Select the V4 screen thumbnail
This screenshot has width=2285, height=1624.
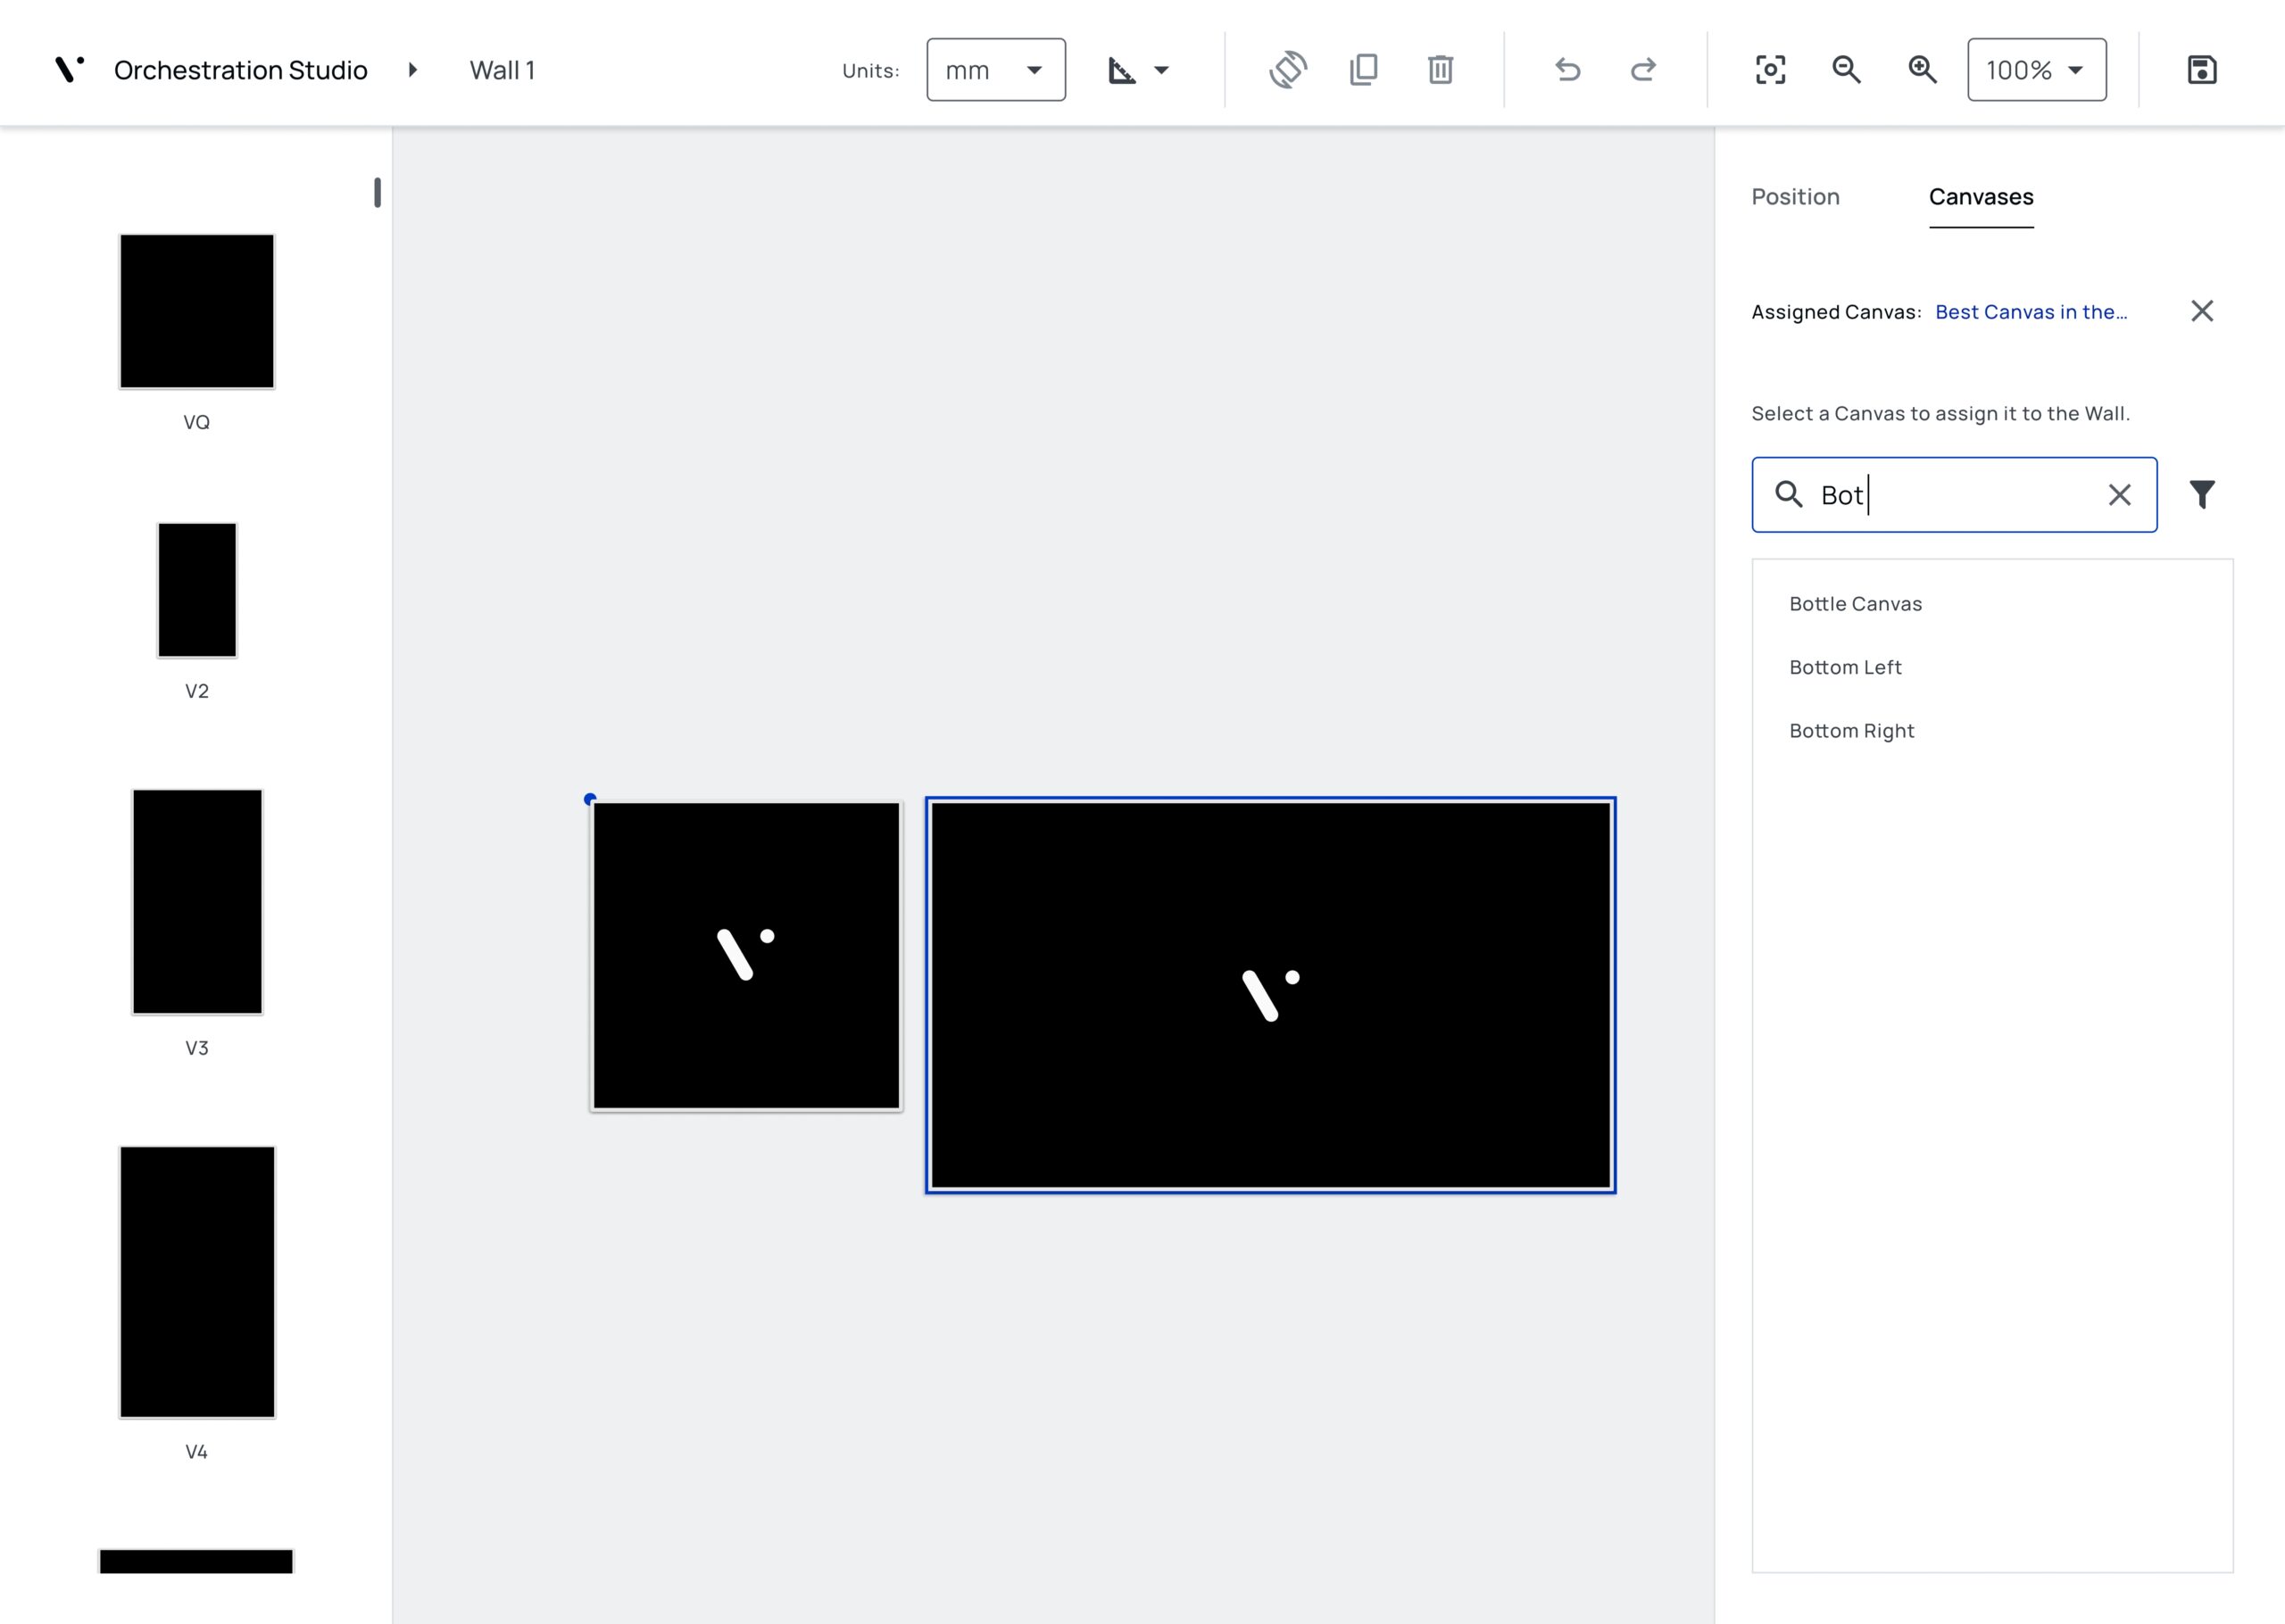pyautogui.click(x=197, y=1282)
